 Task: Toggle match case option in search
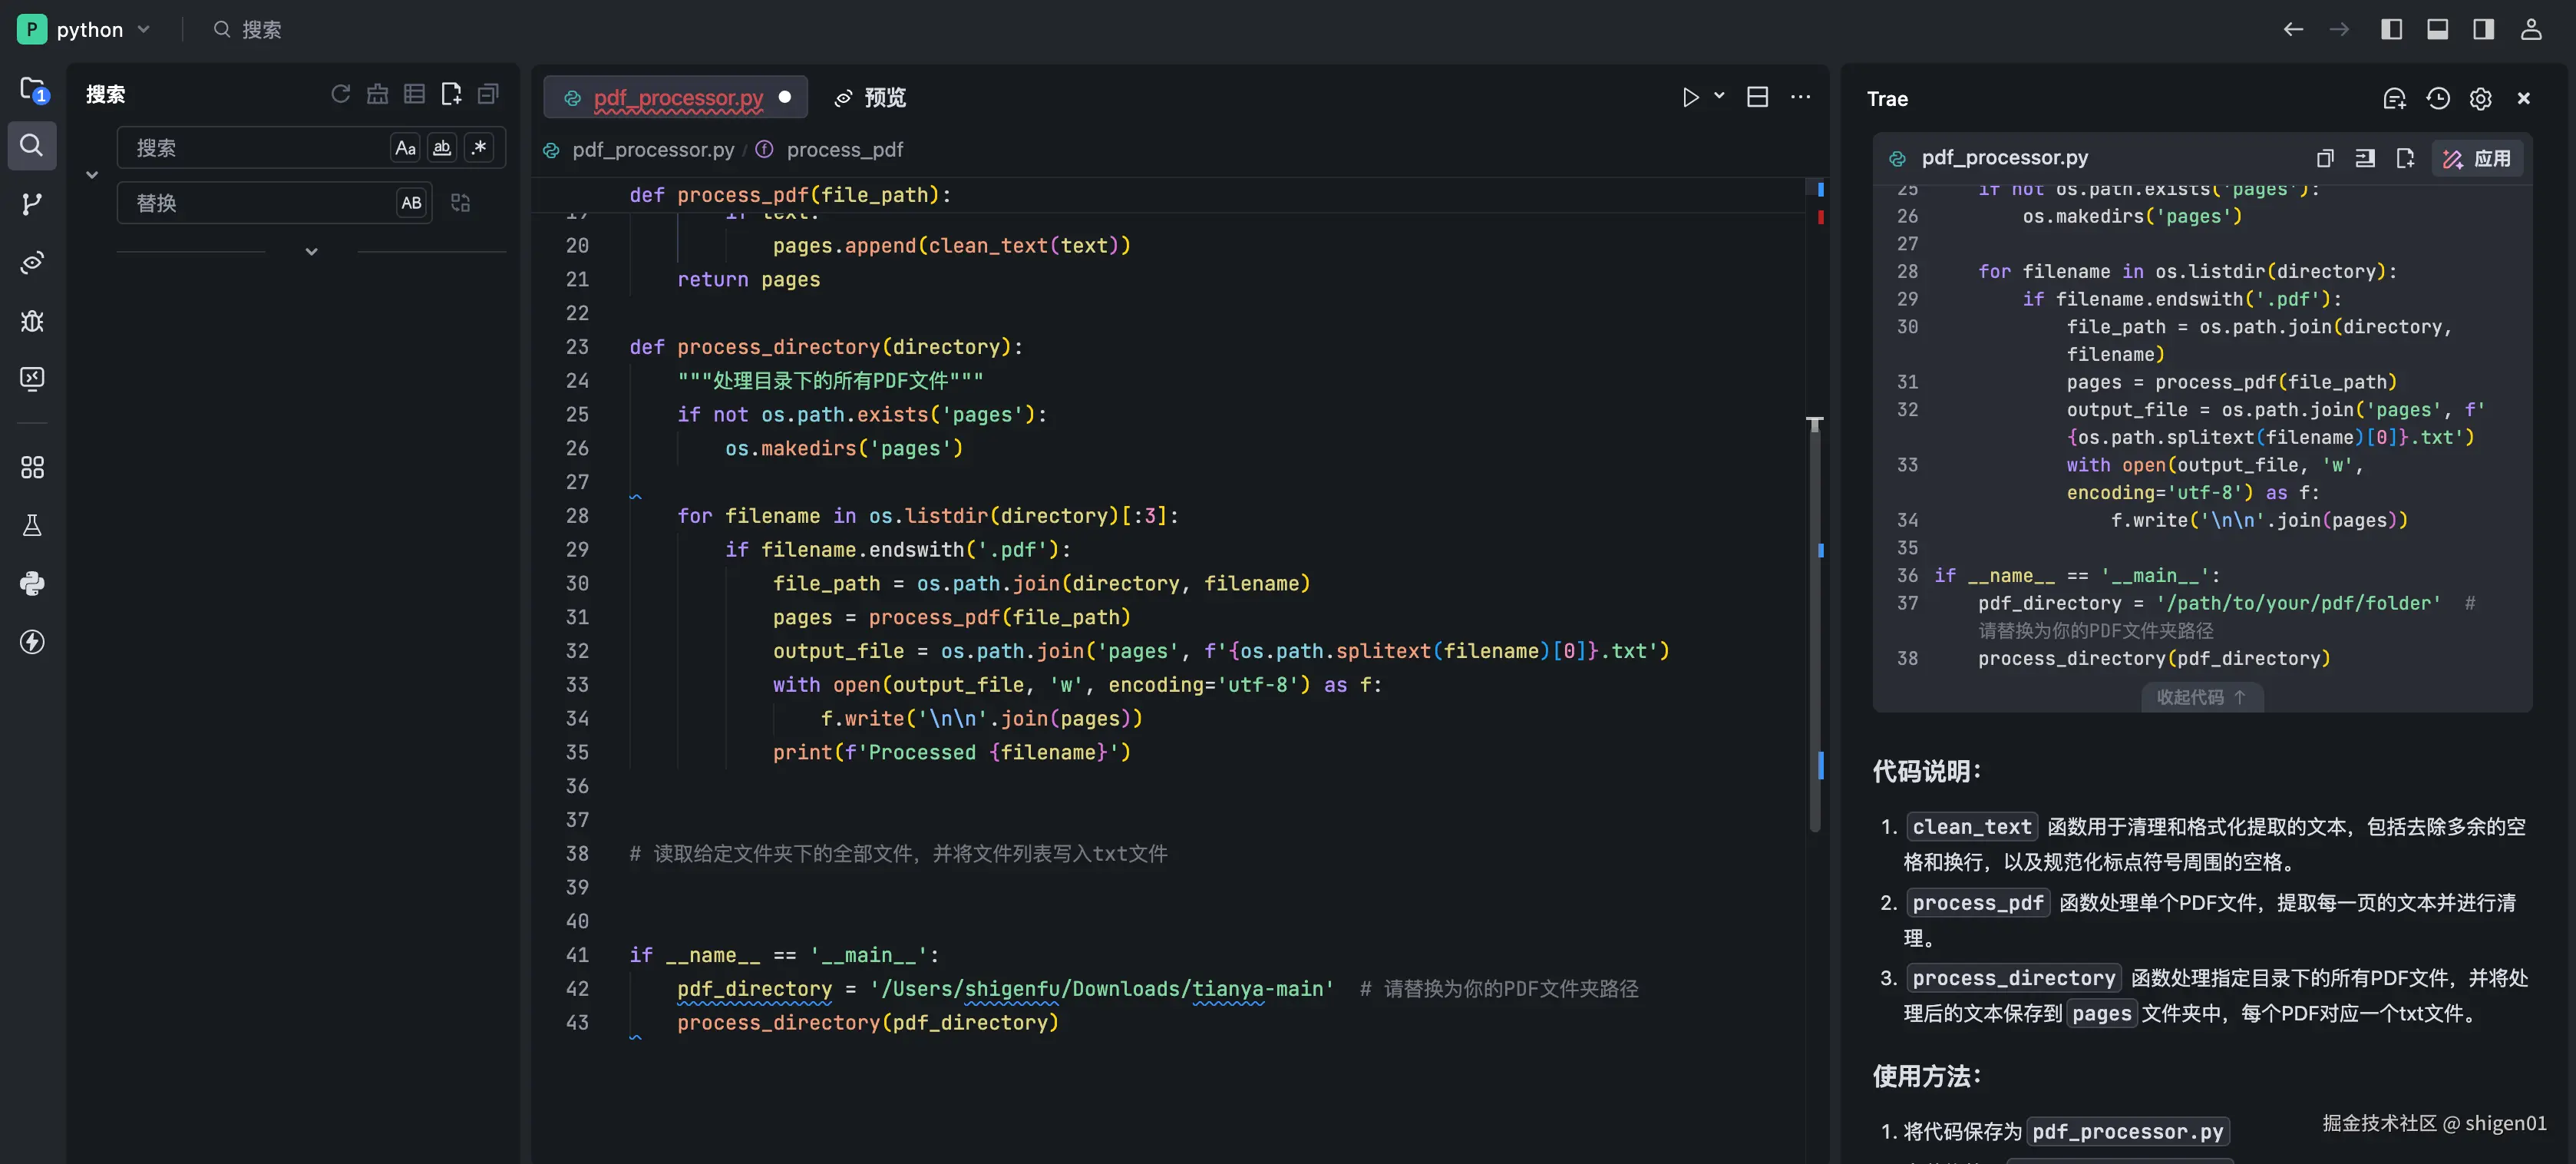pyautogui.click(x=405, y=148)
